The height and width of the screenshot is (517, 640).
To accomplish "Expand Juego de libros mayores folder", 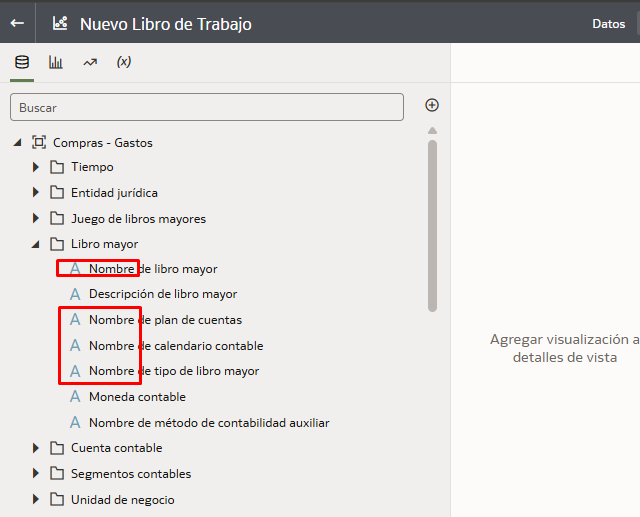I will 36,219.
